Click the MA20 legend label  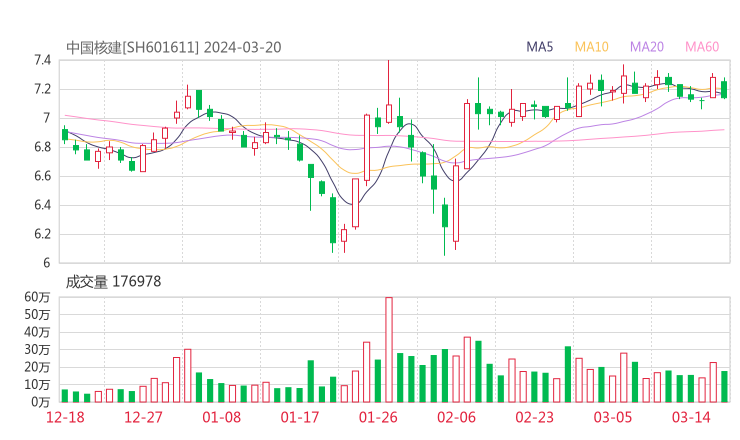point(647,47)
